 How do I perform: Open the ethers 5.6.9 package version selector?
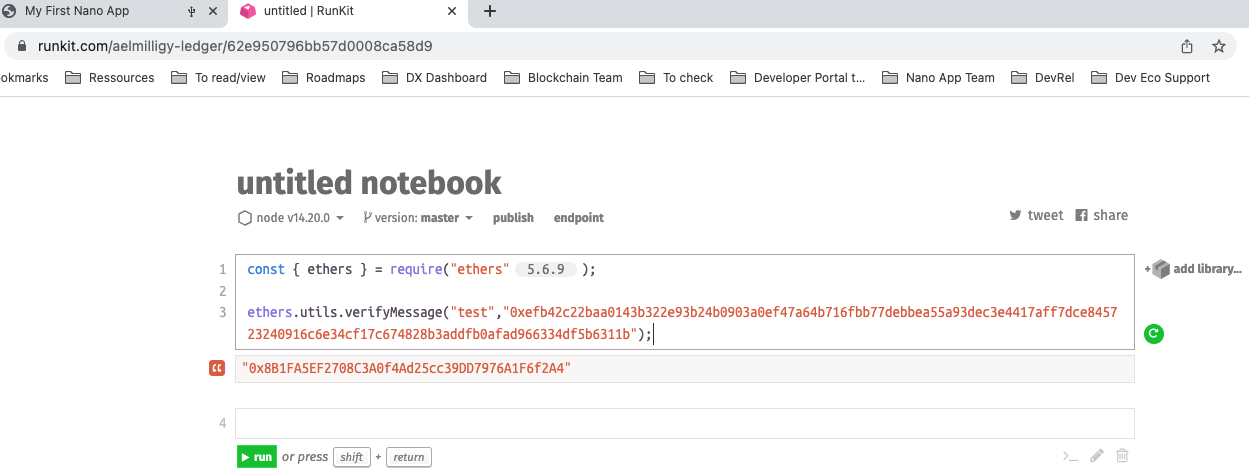[546, 269]
